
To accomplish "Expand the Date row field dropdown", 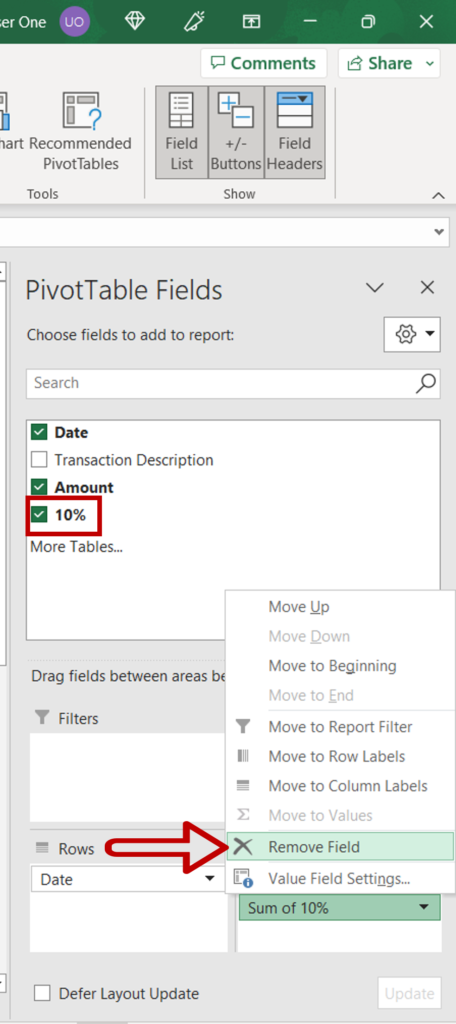I will 210,879.
